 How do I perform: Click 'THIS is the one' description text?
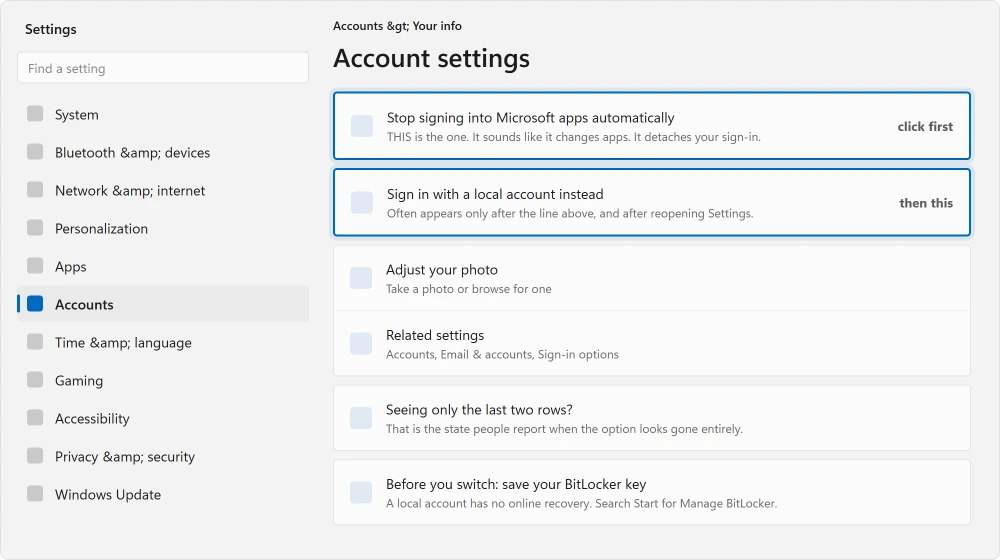(573, 137)
